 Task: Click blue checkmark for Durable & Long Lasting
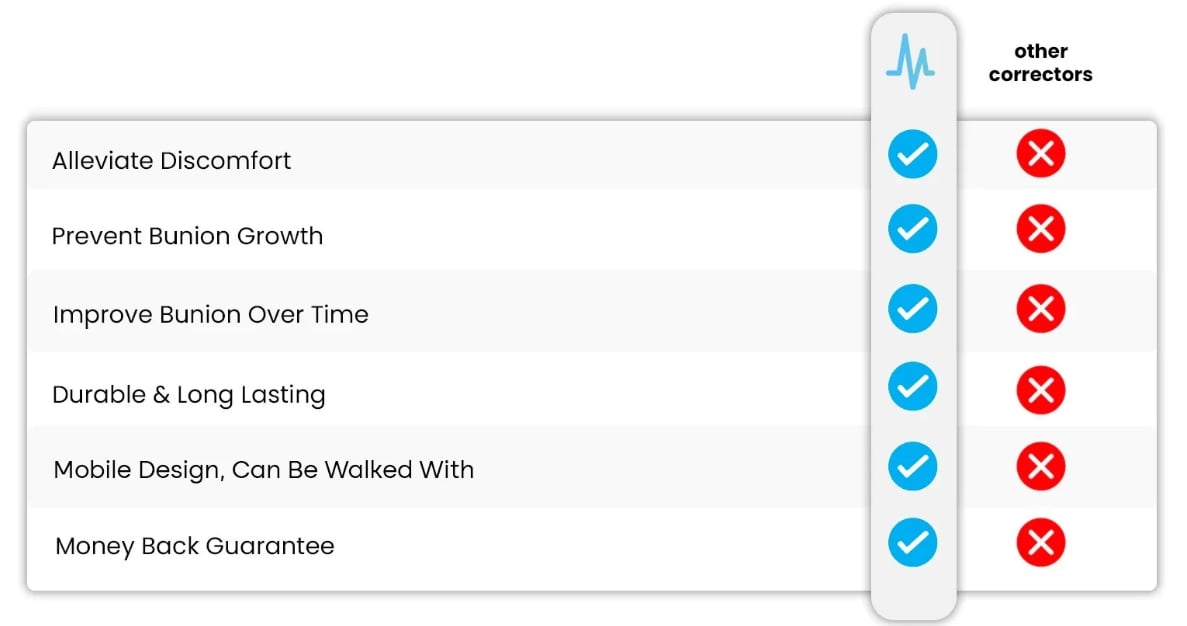point(912,387)
